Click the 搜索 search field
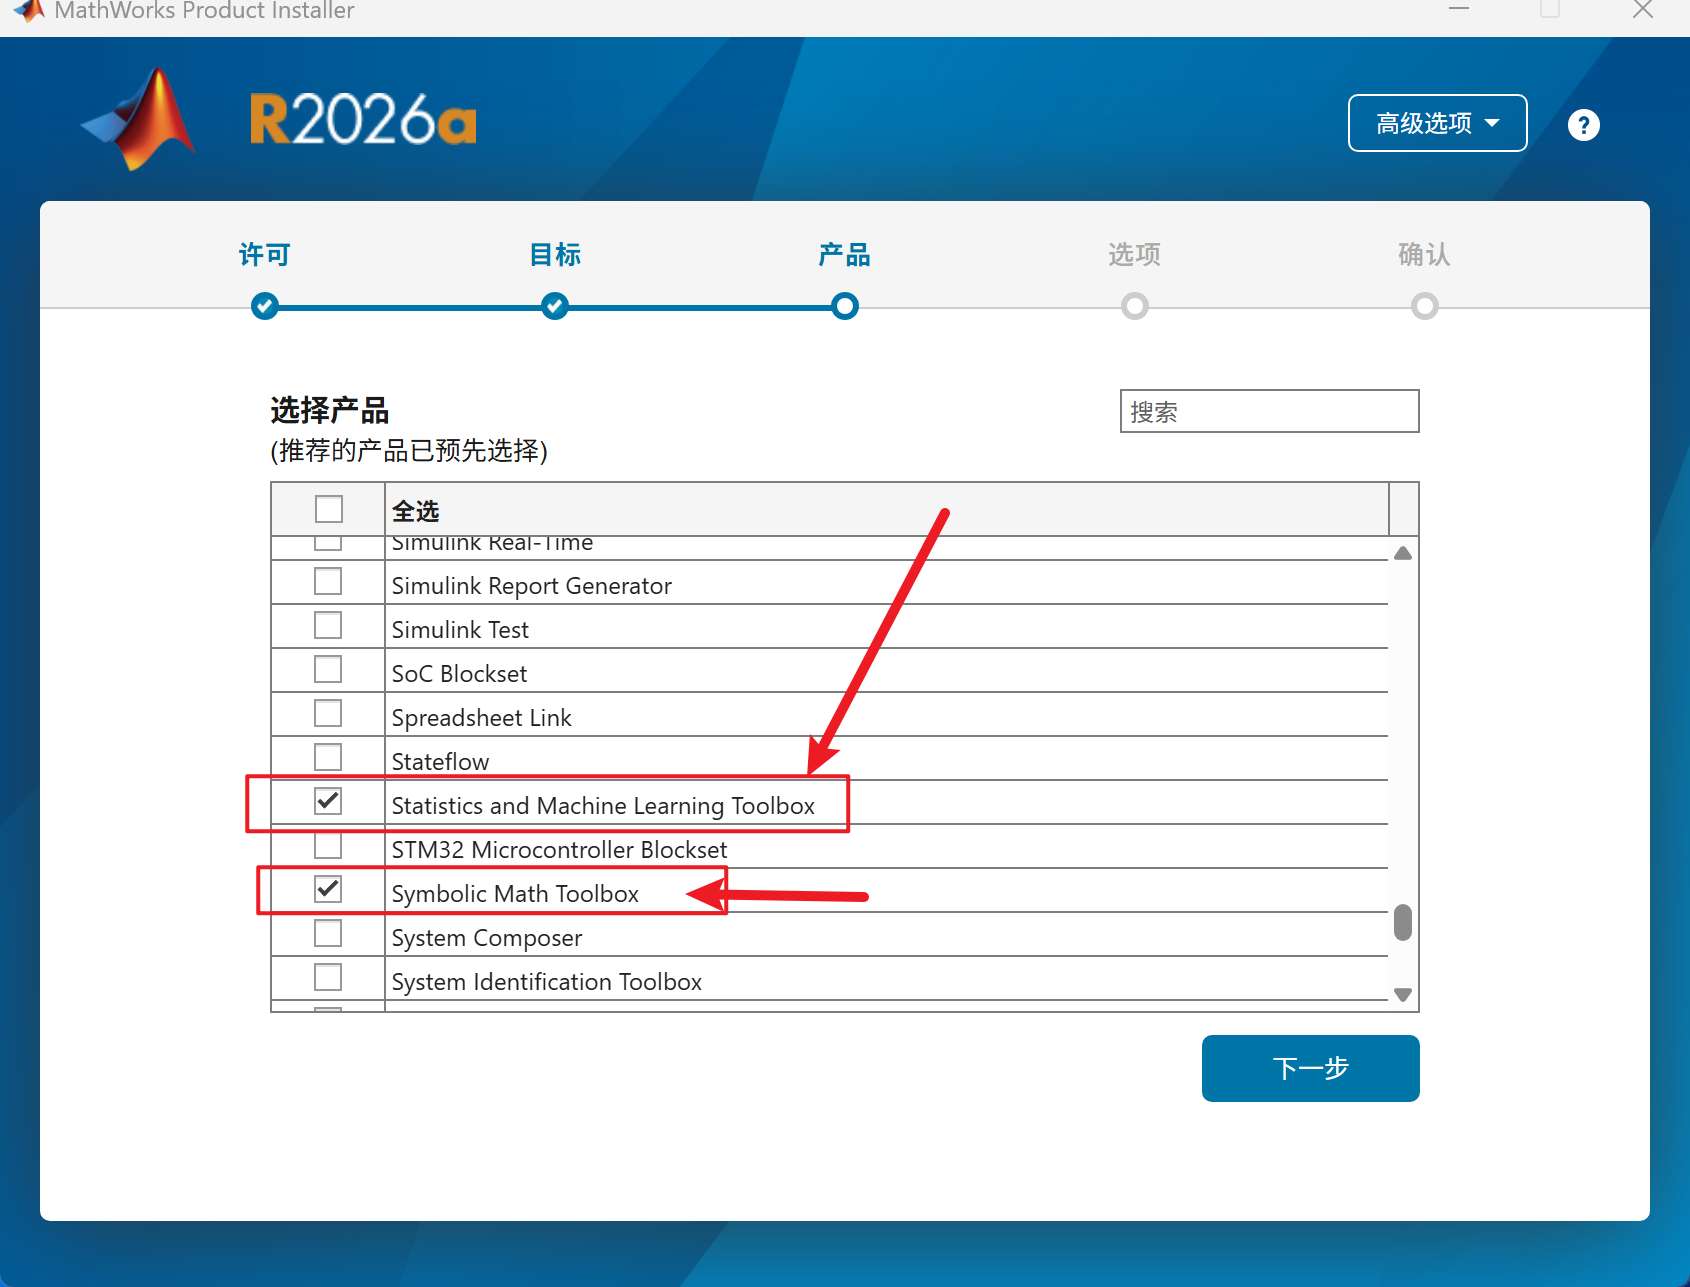This screenshot has width=1690, height=1287. tap(1269, 411)
